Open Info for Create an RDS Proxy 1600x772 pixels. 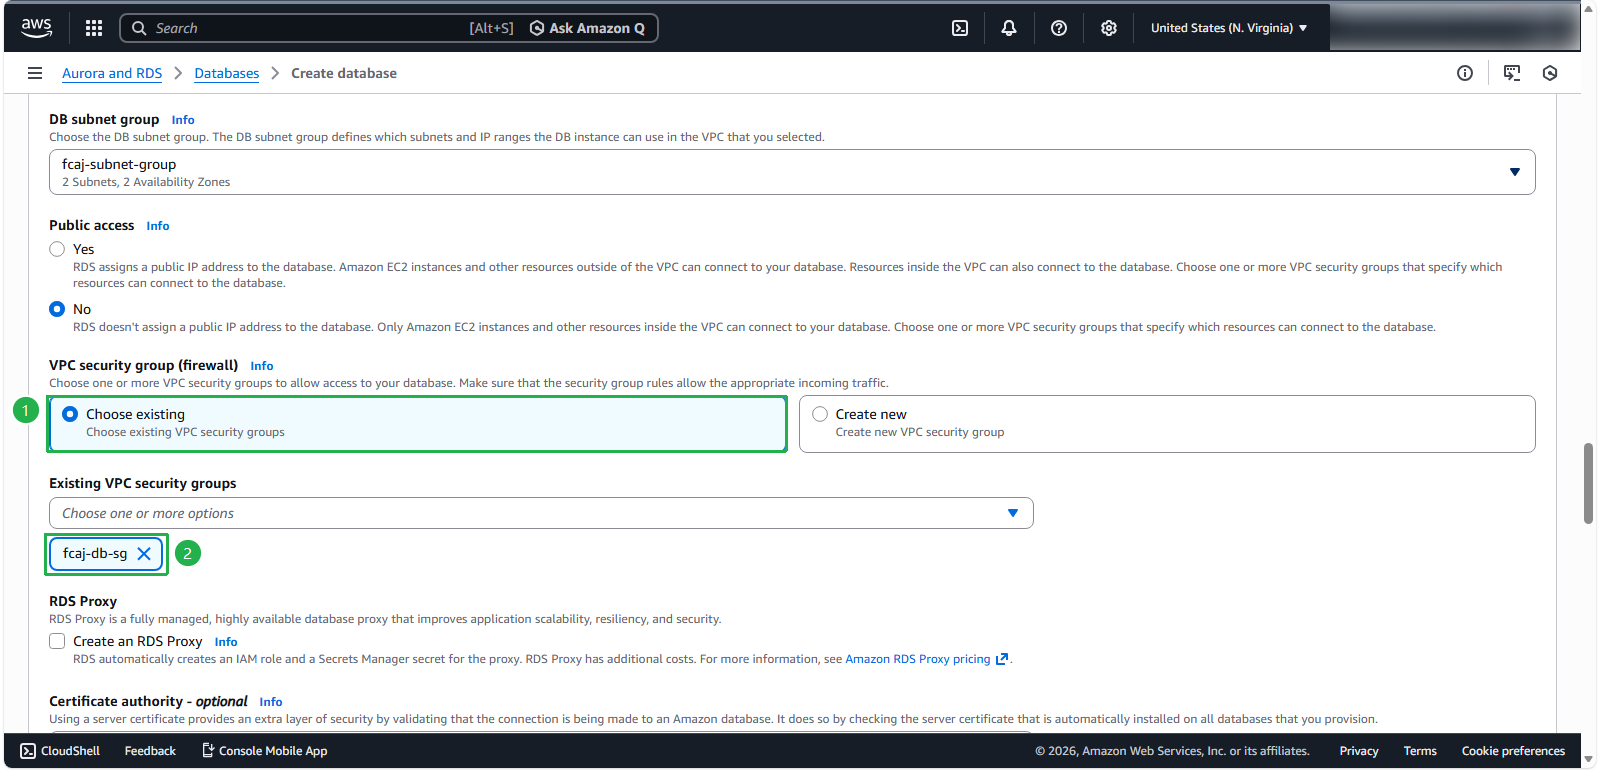(226, 642)
